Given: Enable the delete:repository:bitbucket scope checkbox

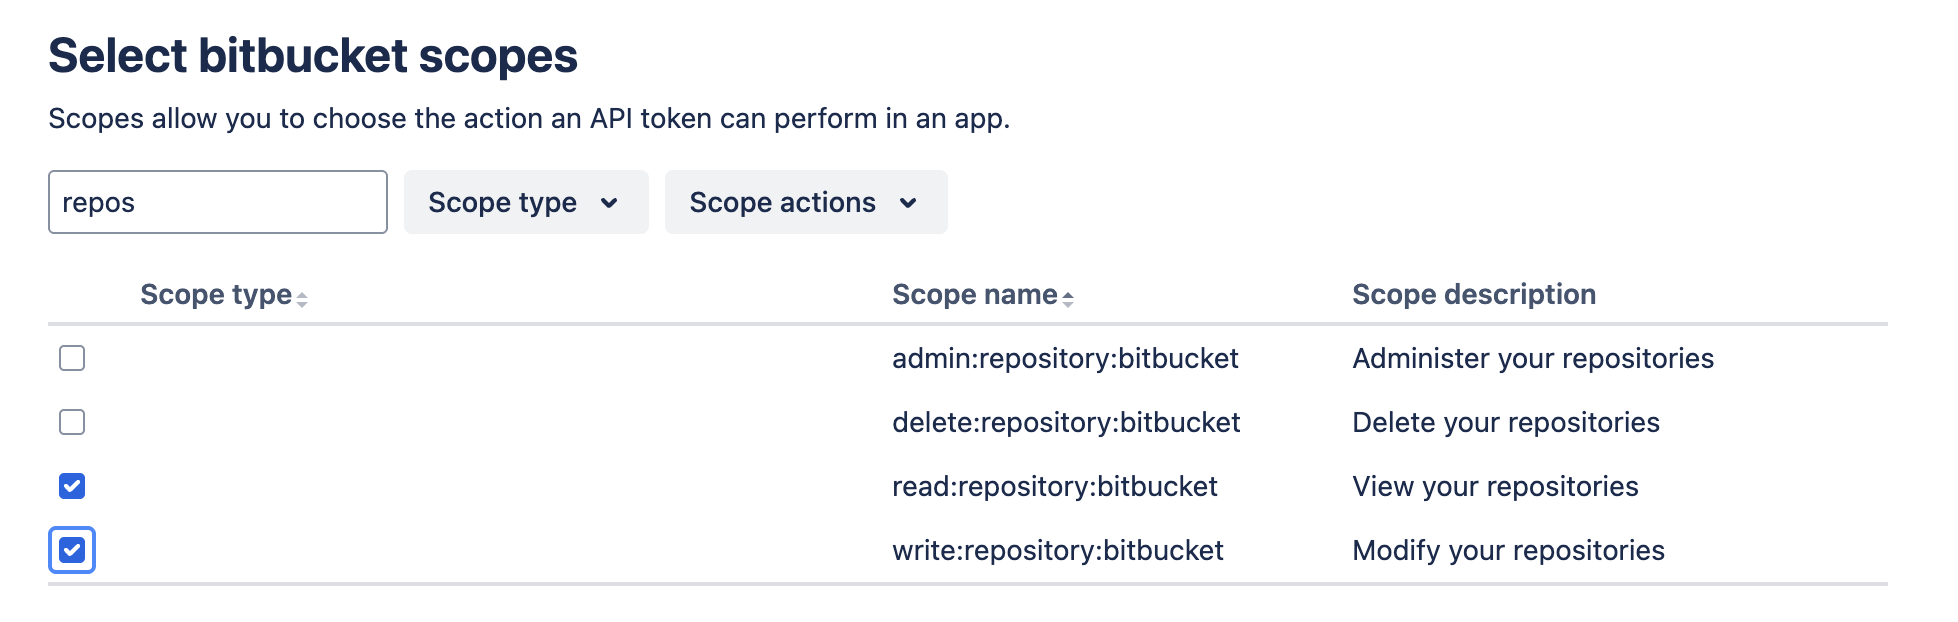Looking at the screenshot, I should 71,422.
